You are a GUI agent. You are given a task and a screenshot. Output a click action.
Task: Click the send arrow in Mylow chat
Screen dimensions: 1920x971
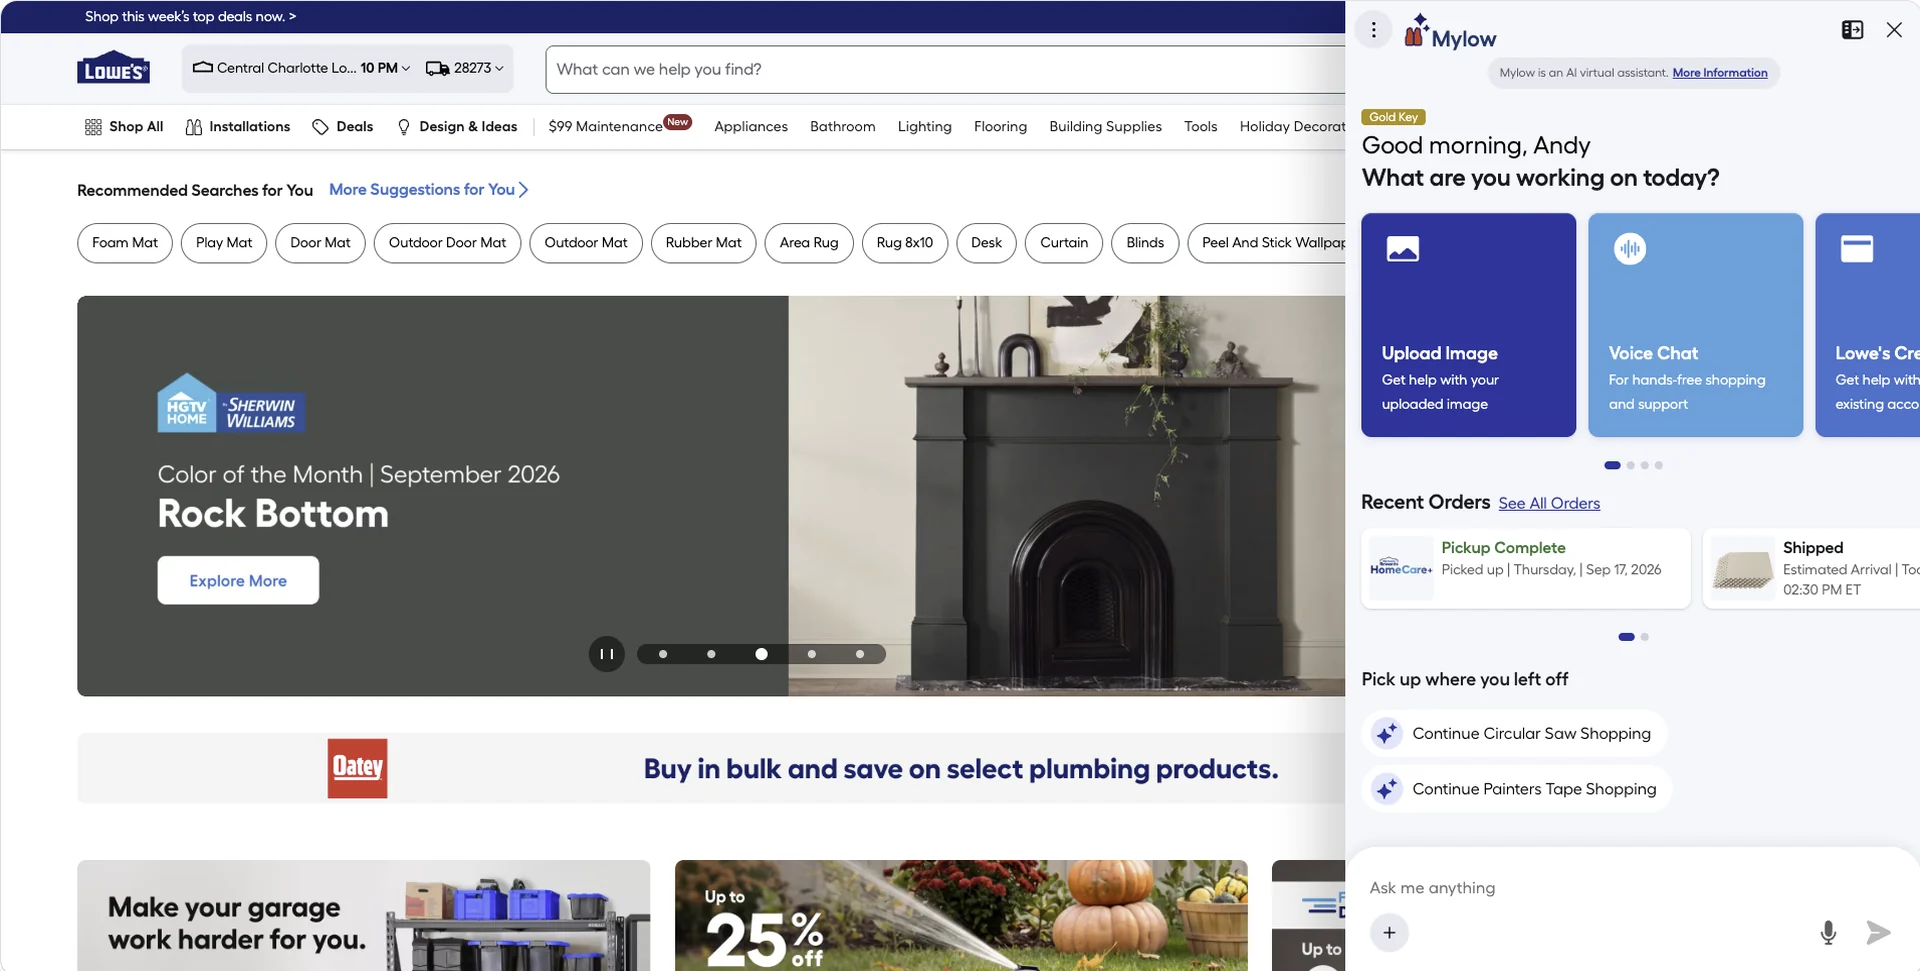click(1878, 932)
